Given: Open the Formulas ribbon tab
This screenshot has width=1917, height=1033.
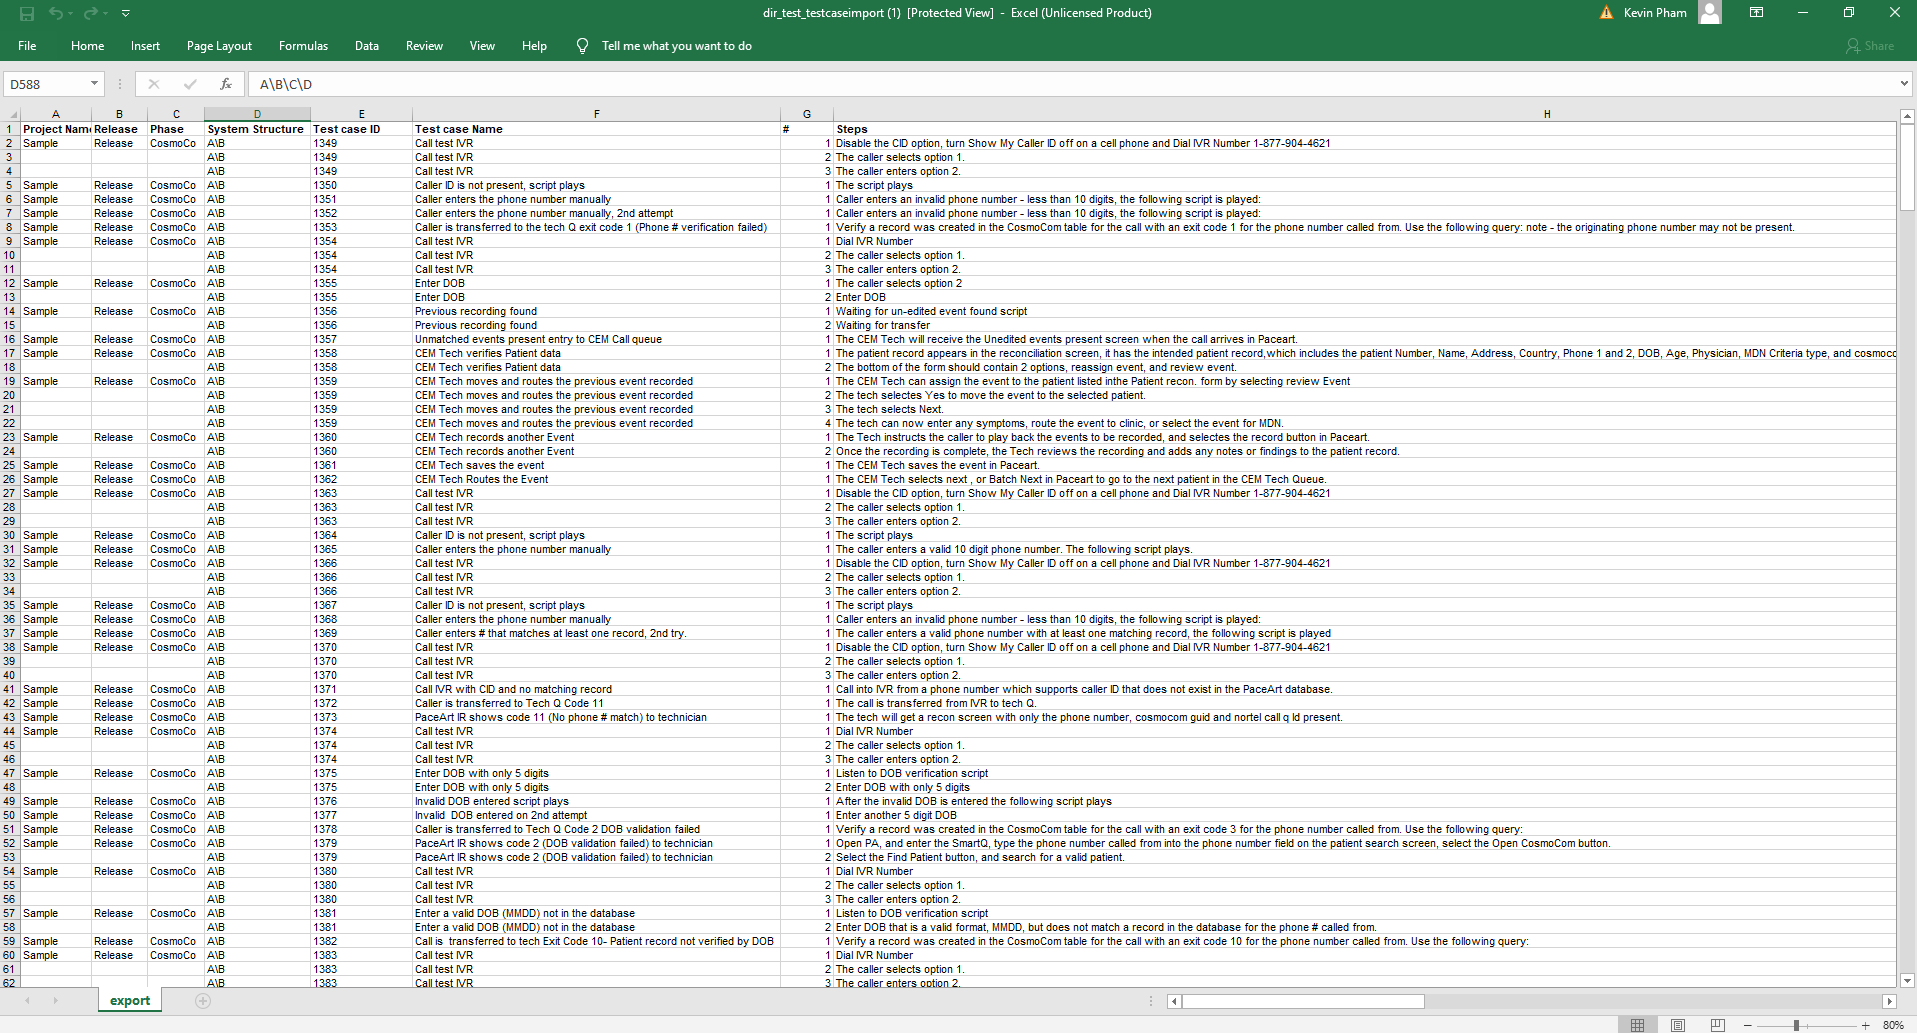Looking at the screenshot, I should point(303,46).
